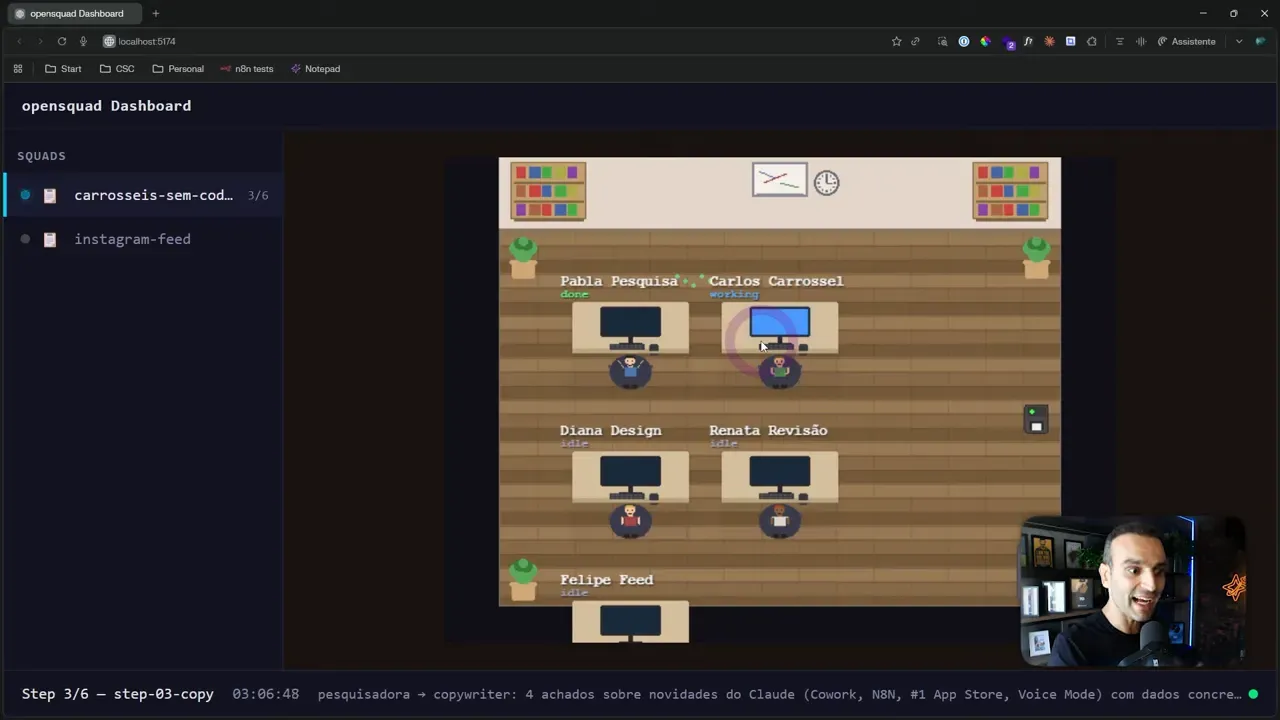Click the 1Password extension icon
1280x720 pixels.
(x=962, y=41)
